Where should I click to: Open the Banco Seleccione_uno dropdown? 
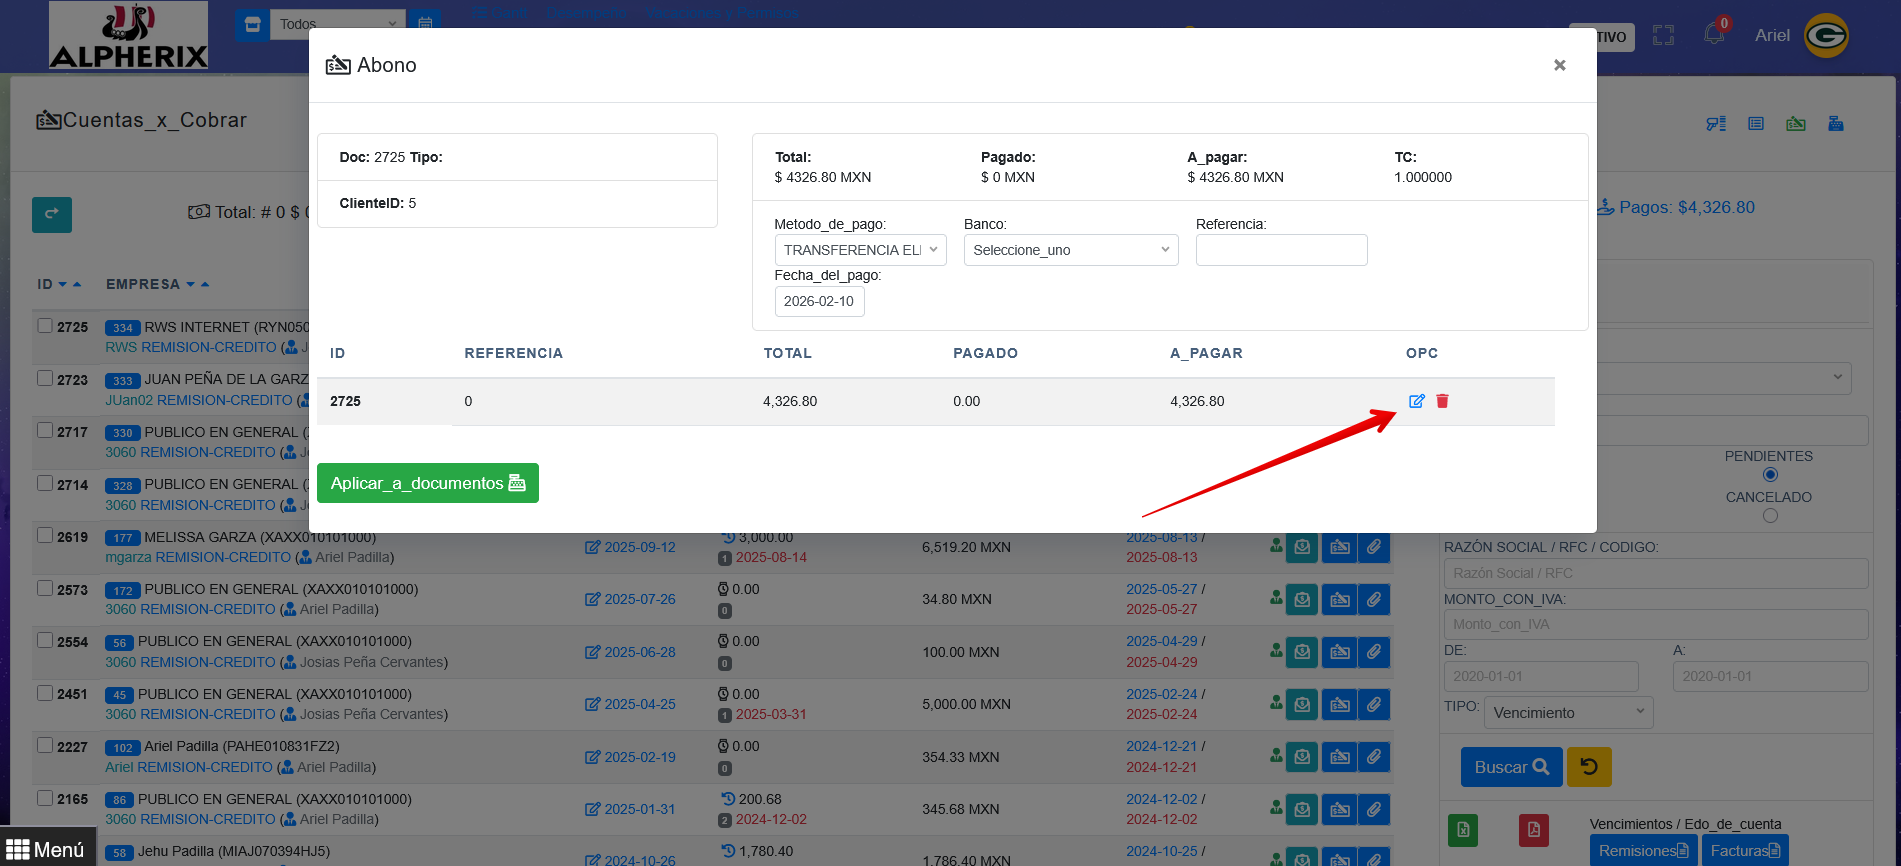click(1070, 250)
